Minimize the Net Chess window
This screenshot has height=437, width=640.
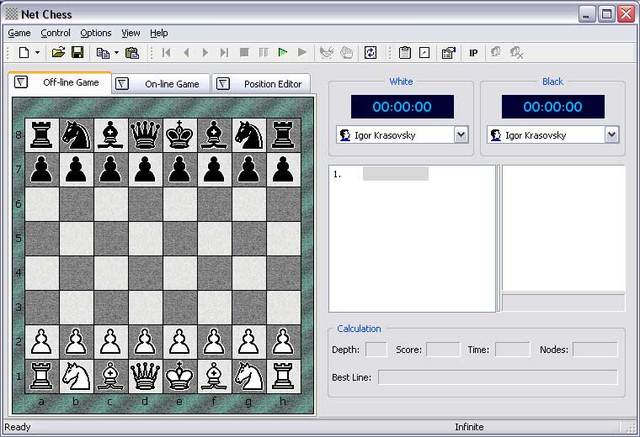pyautogui.click(x=587, y=15)
